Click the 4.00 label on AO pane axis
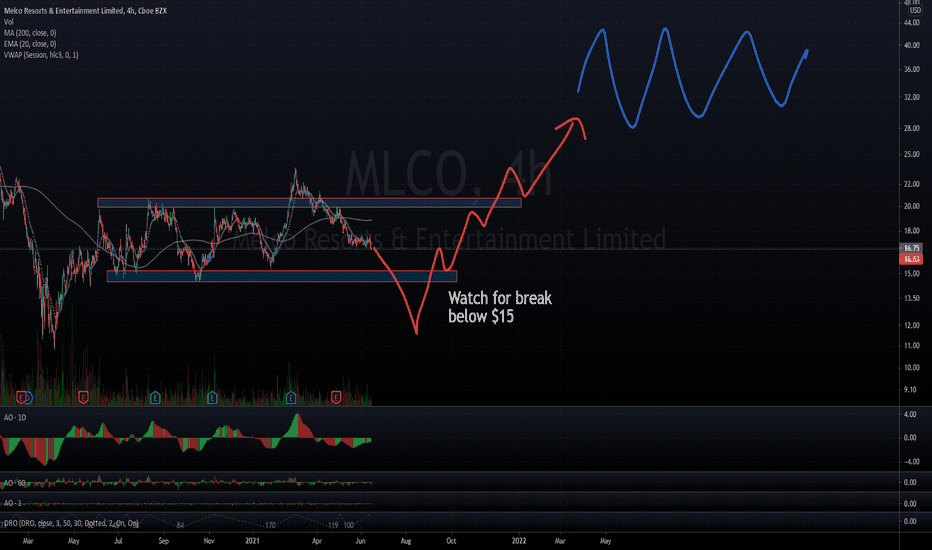Screen dimensions: 932x550 point(910,414)
